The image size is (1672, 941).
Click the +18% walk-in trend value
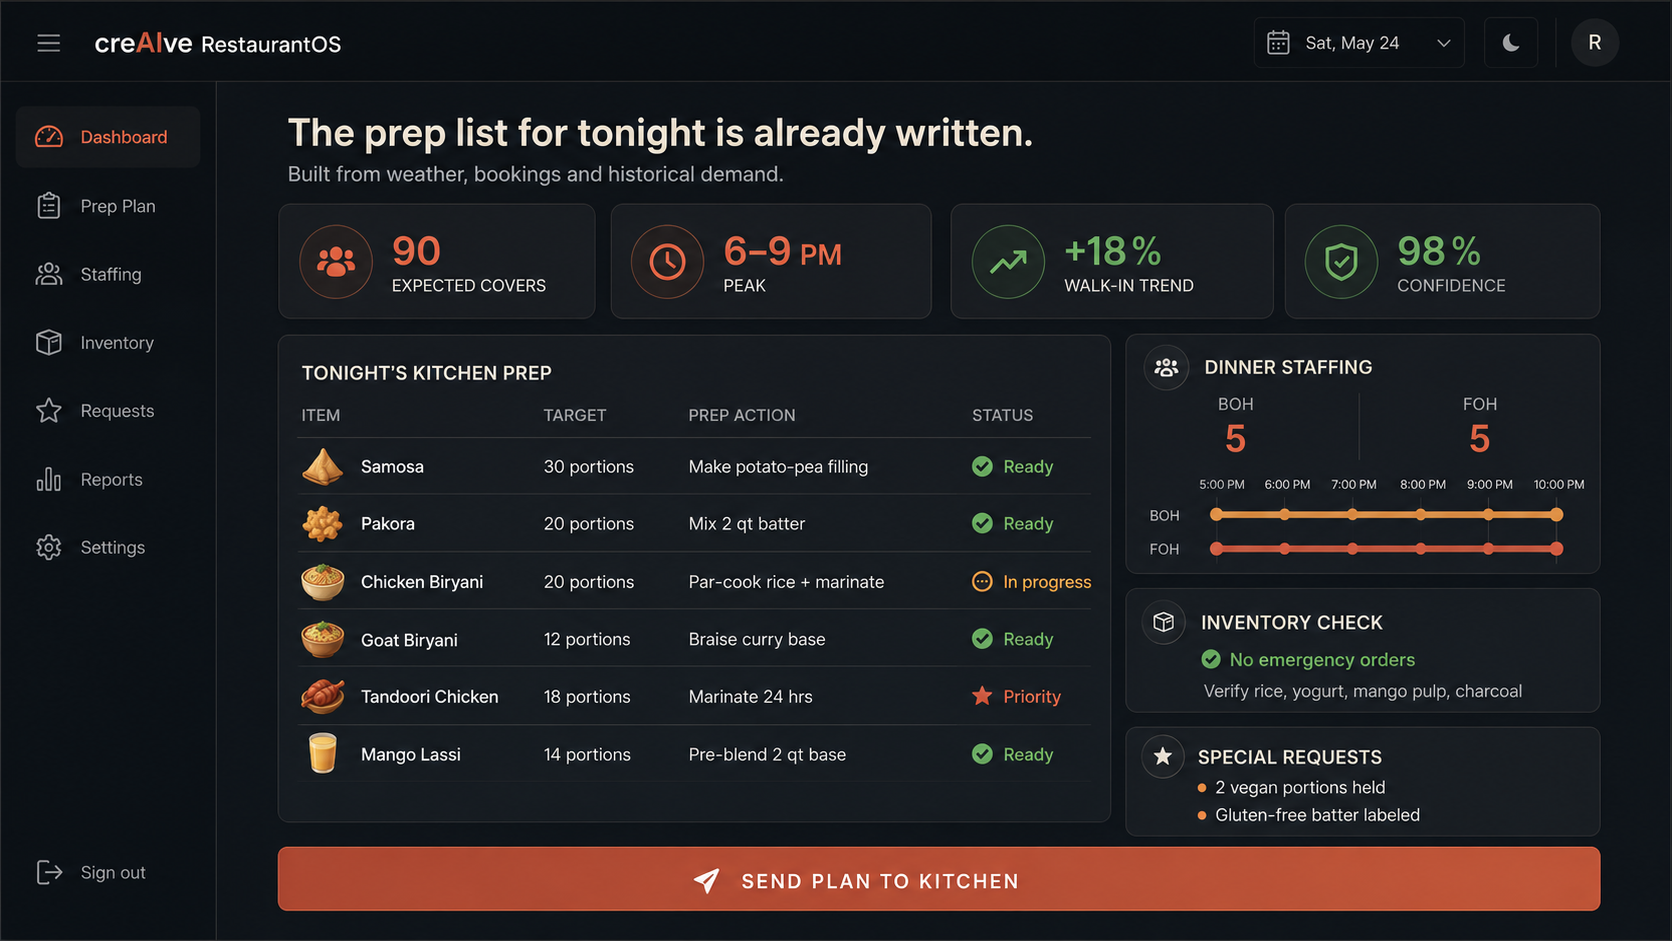(1112, 251)
